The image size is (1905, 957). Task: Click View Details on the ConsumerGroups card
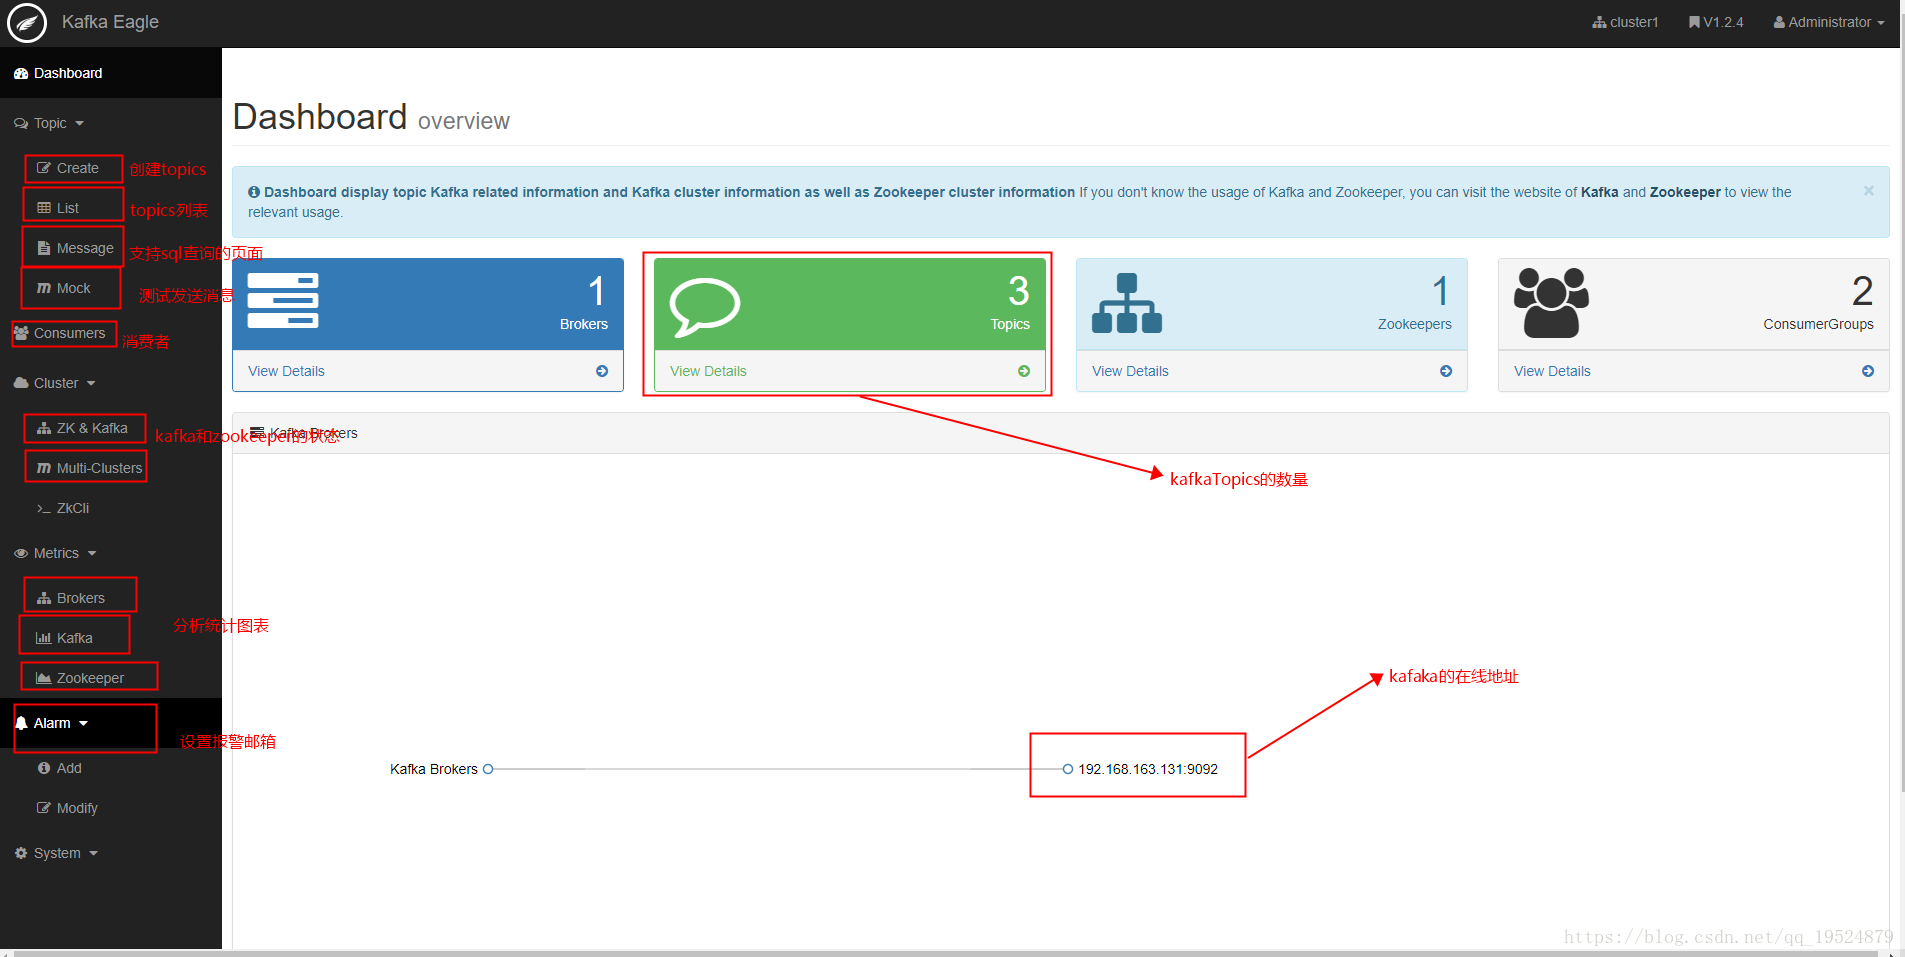pos(1552,371)
